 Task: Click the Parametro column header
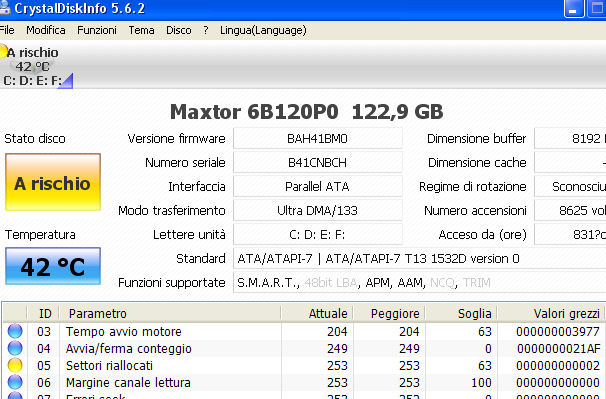[170, 313]
